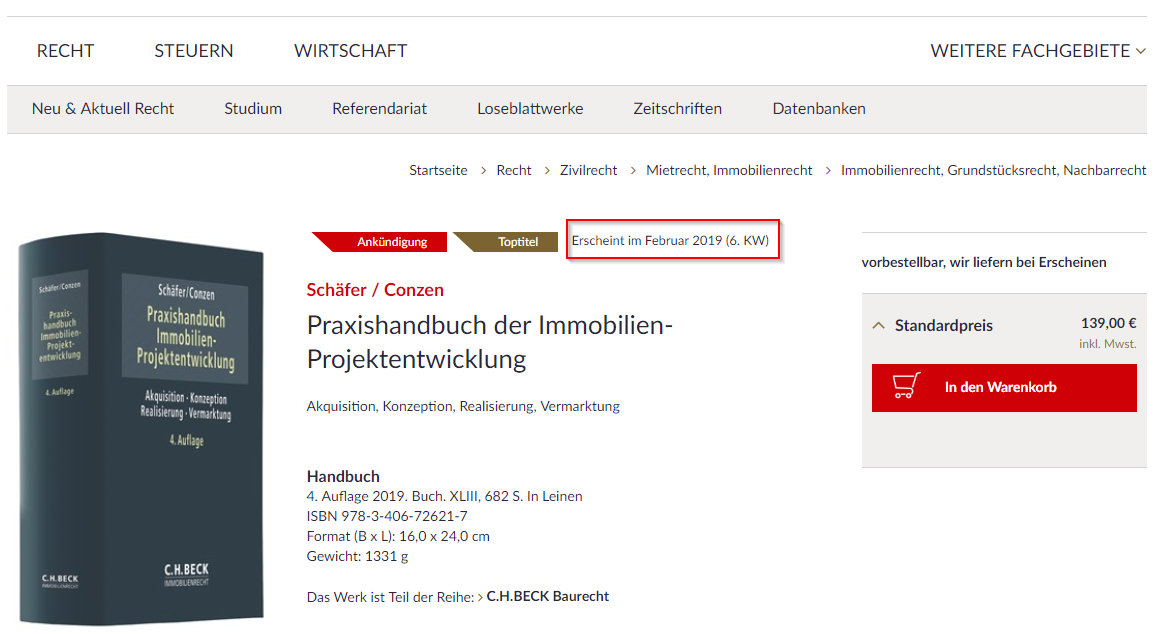Screen dimensions: 1163x634
Task: Click the Handbuch heading
Action: [x=343, y=476]
